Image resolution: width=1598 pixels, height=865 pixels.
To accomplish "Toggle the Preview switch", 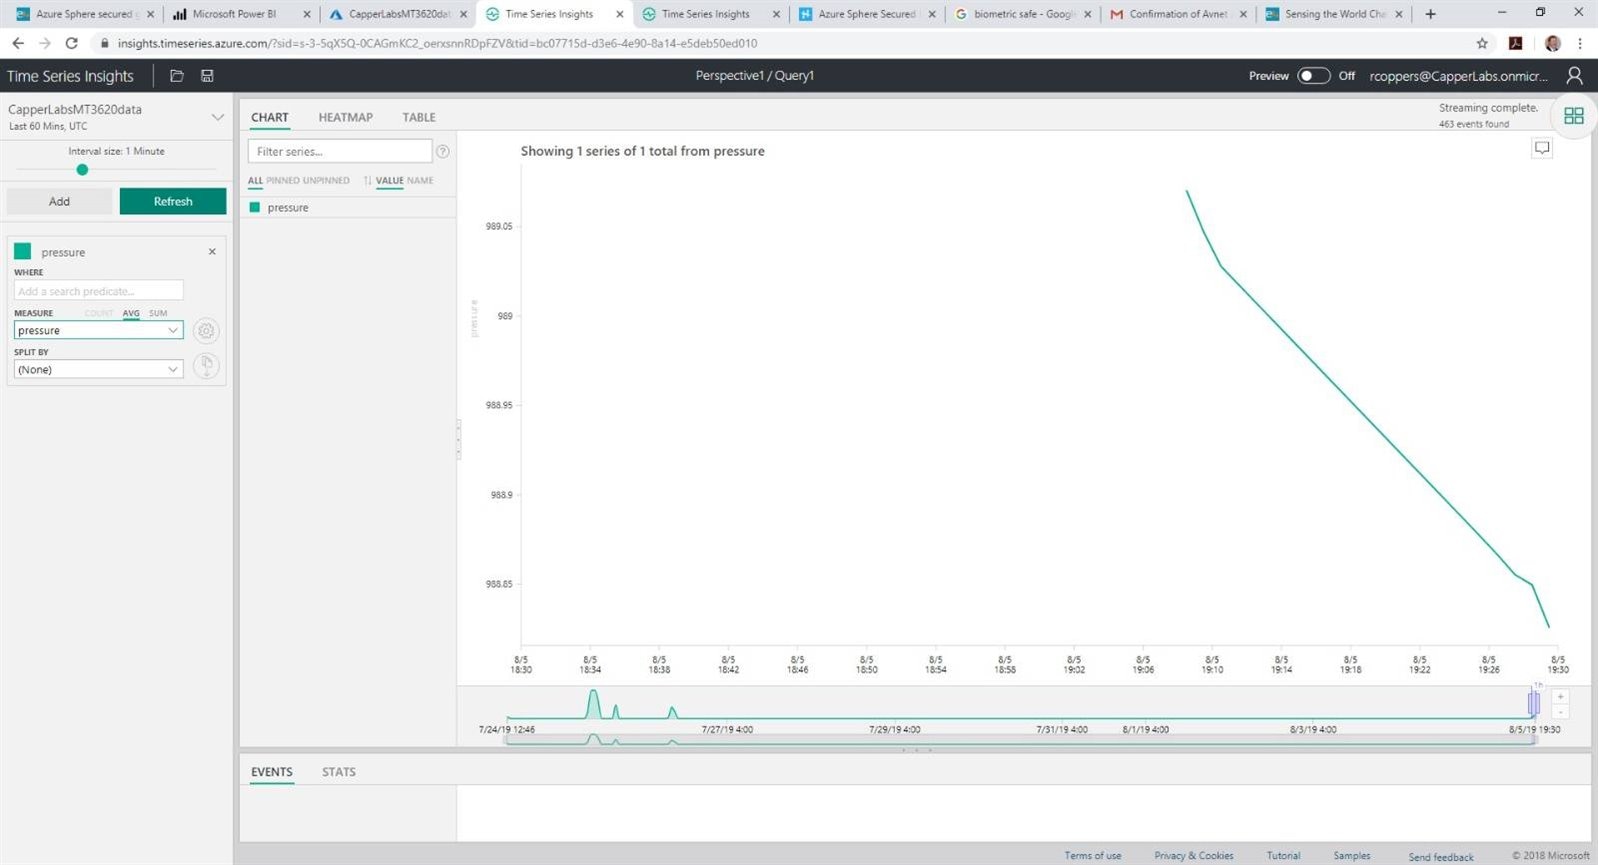I will [x=1313, y=76].
